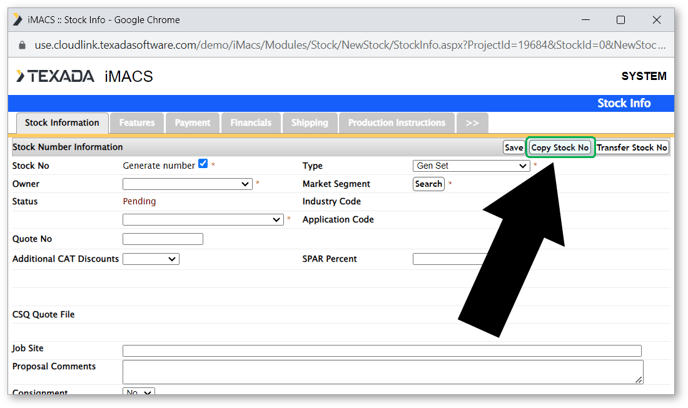Select the Shipping tab

[x=309, y=123]
